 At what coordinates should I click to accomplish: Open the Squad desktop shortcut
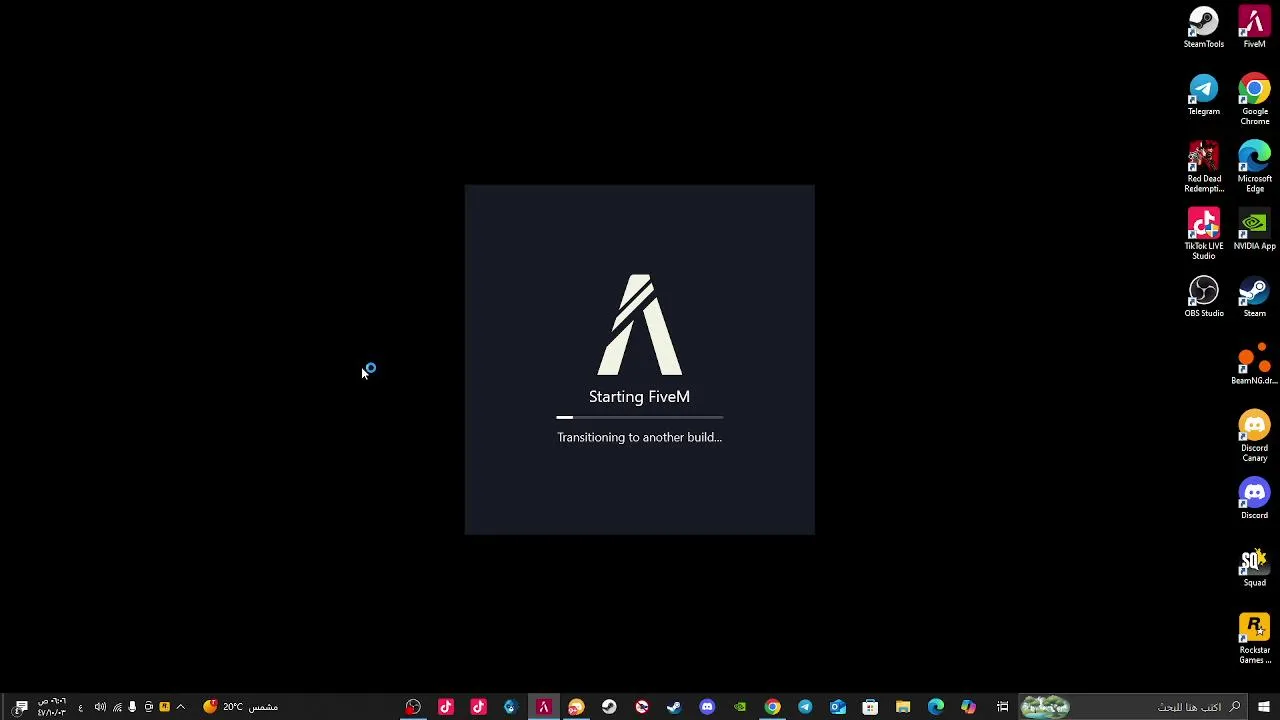pos(1254,565)
